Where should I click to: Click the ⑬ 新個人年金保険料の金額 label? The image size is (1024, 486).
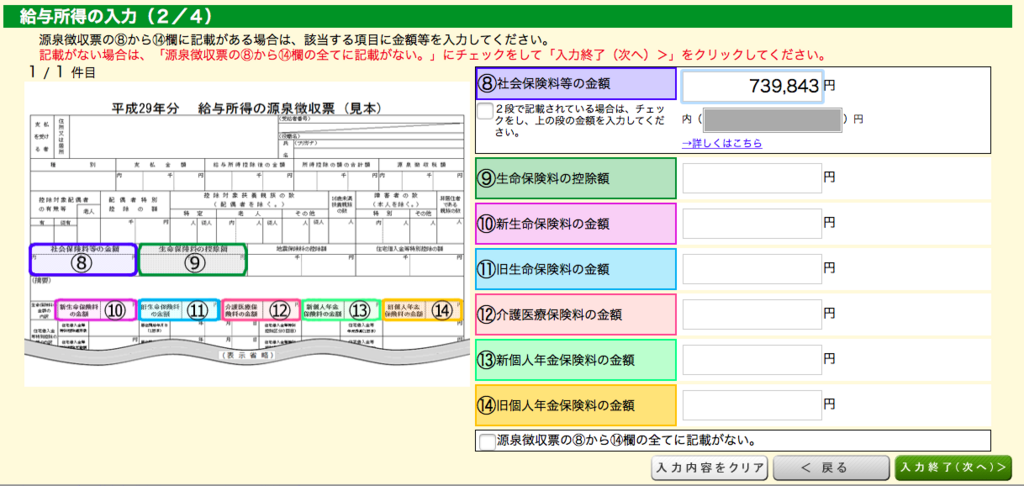576,359
